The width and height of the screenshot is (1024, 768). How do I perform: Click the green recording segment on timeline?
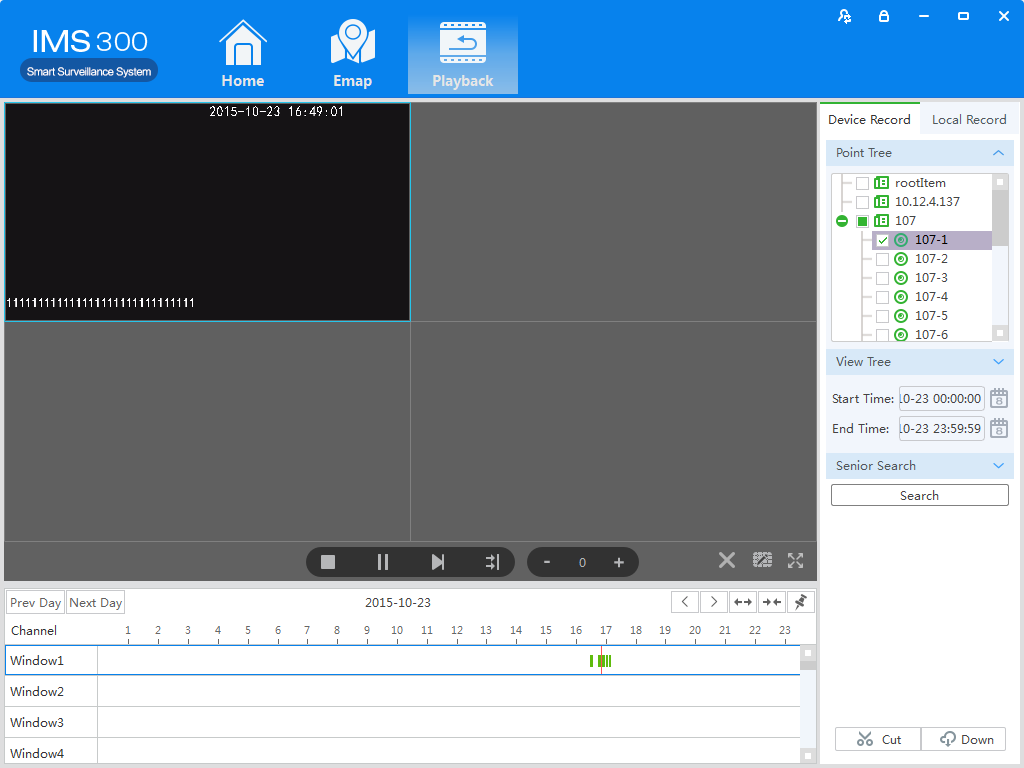click(604, 661)
